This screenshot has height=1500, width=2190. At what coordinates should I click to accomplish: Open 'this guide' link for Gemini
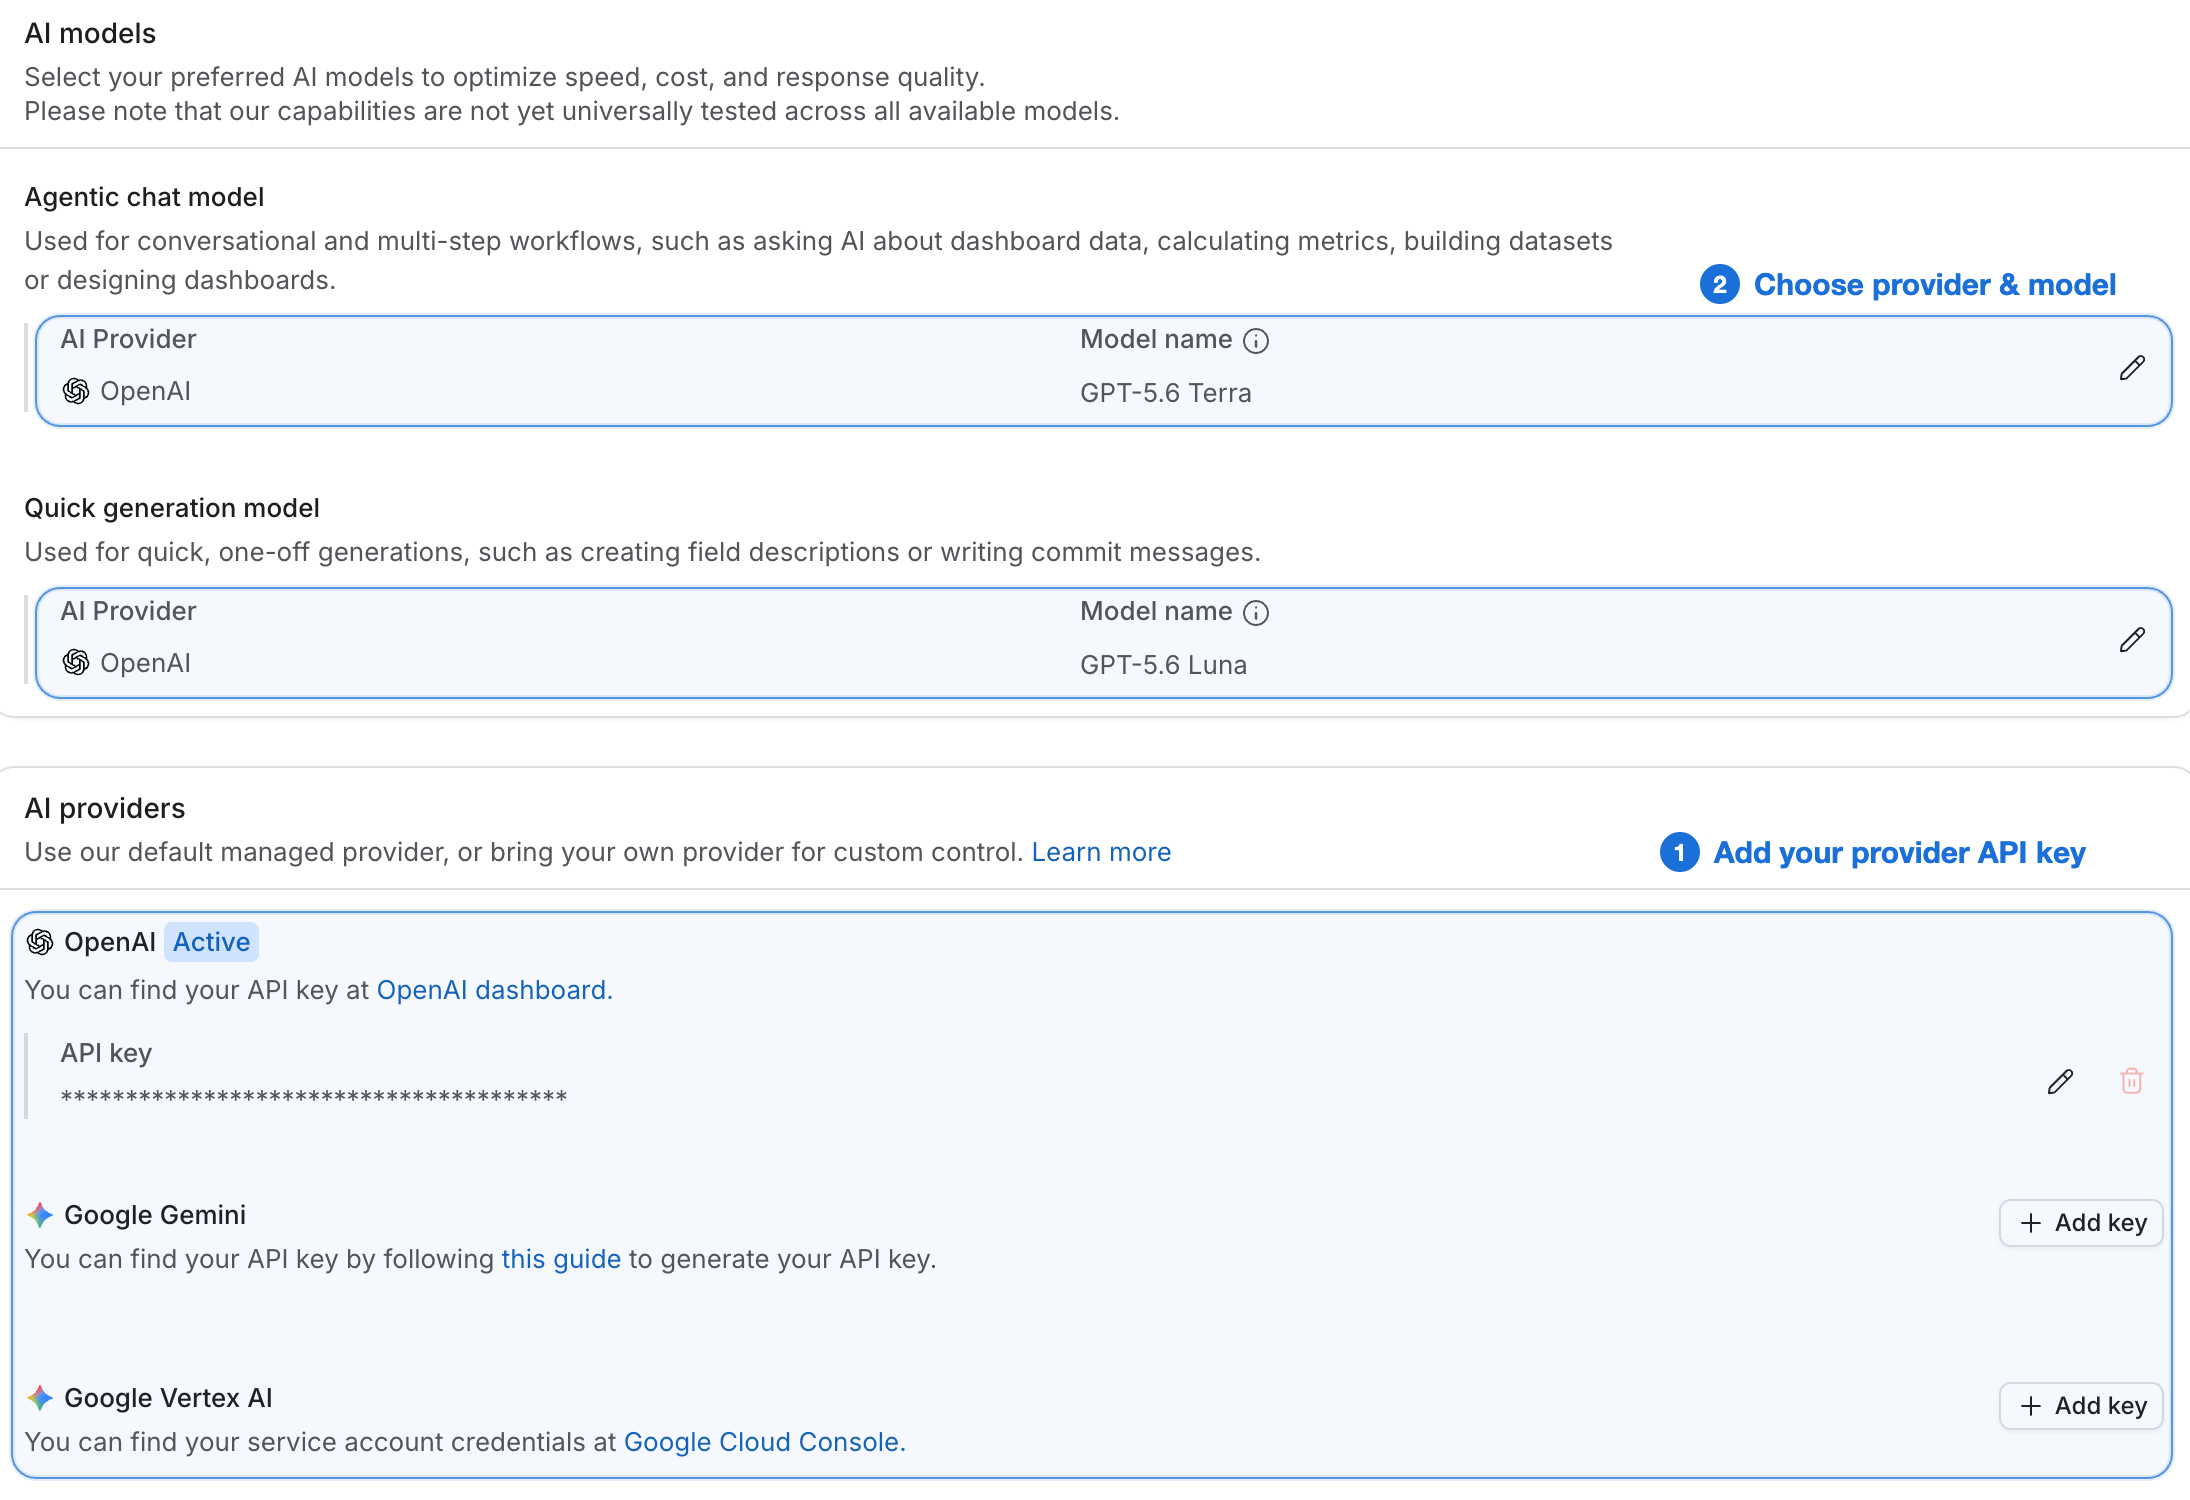[x=561, y=1259]
